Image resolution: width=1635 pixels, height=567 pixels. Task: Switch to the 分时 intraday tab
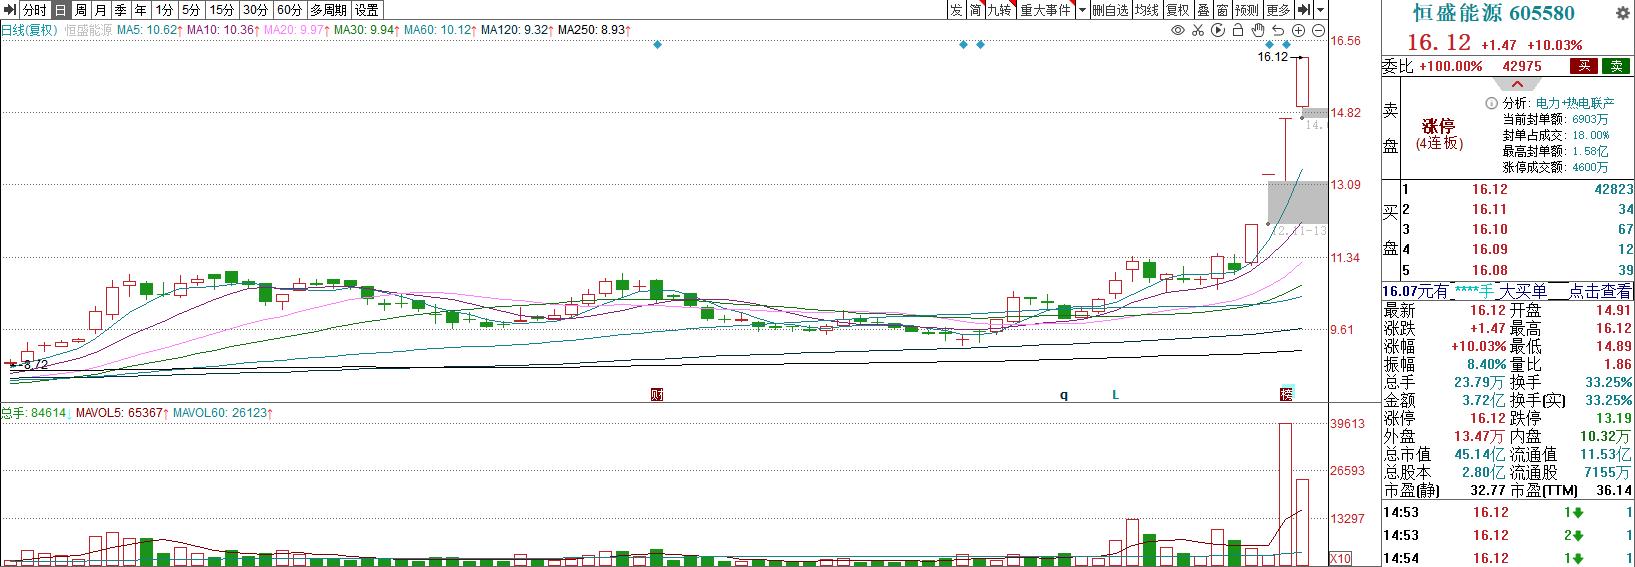coord(35,10)
